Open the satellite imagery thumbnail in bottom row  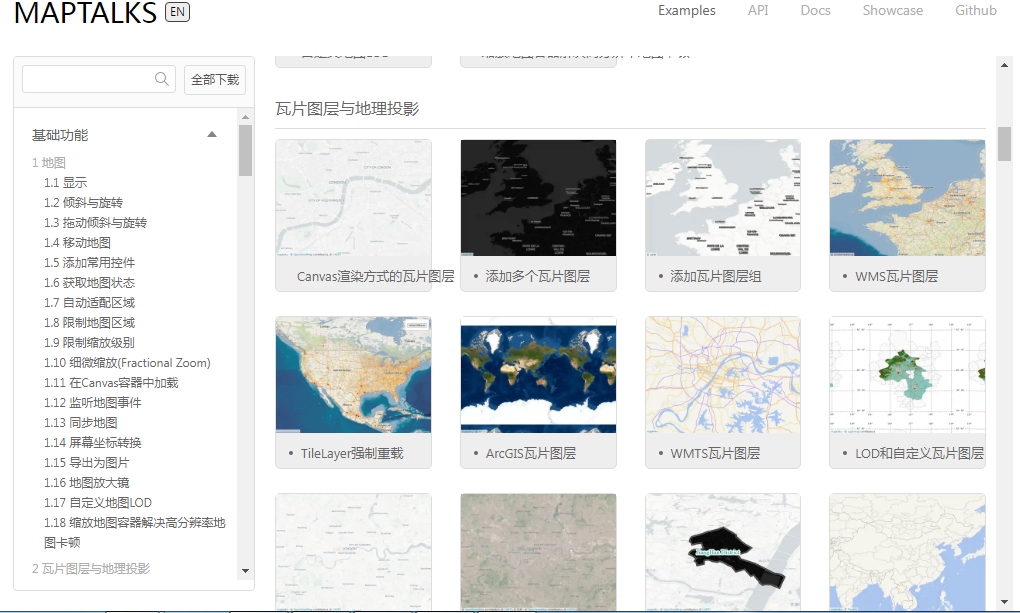(538, 552)
